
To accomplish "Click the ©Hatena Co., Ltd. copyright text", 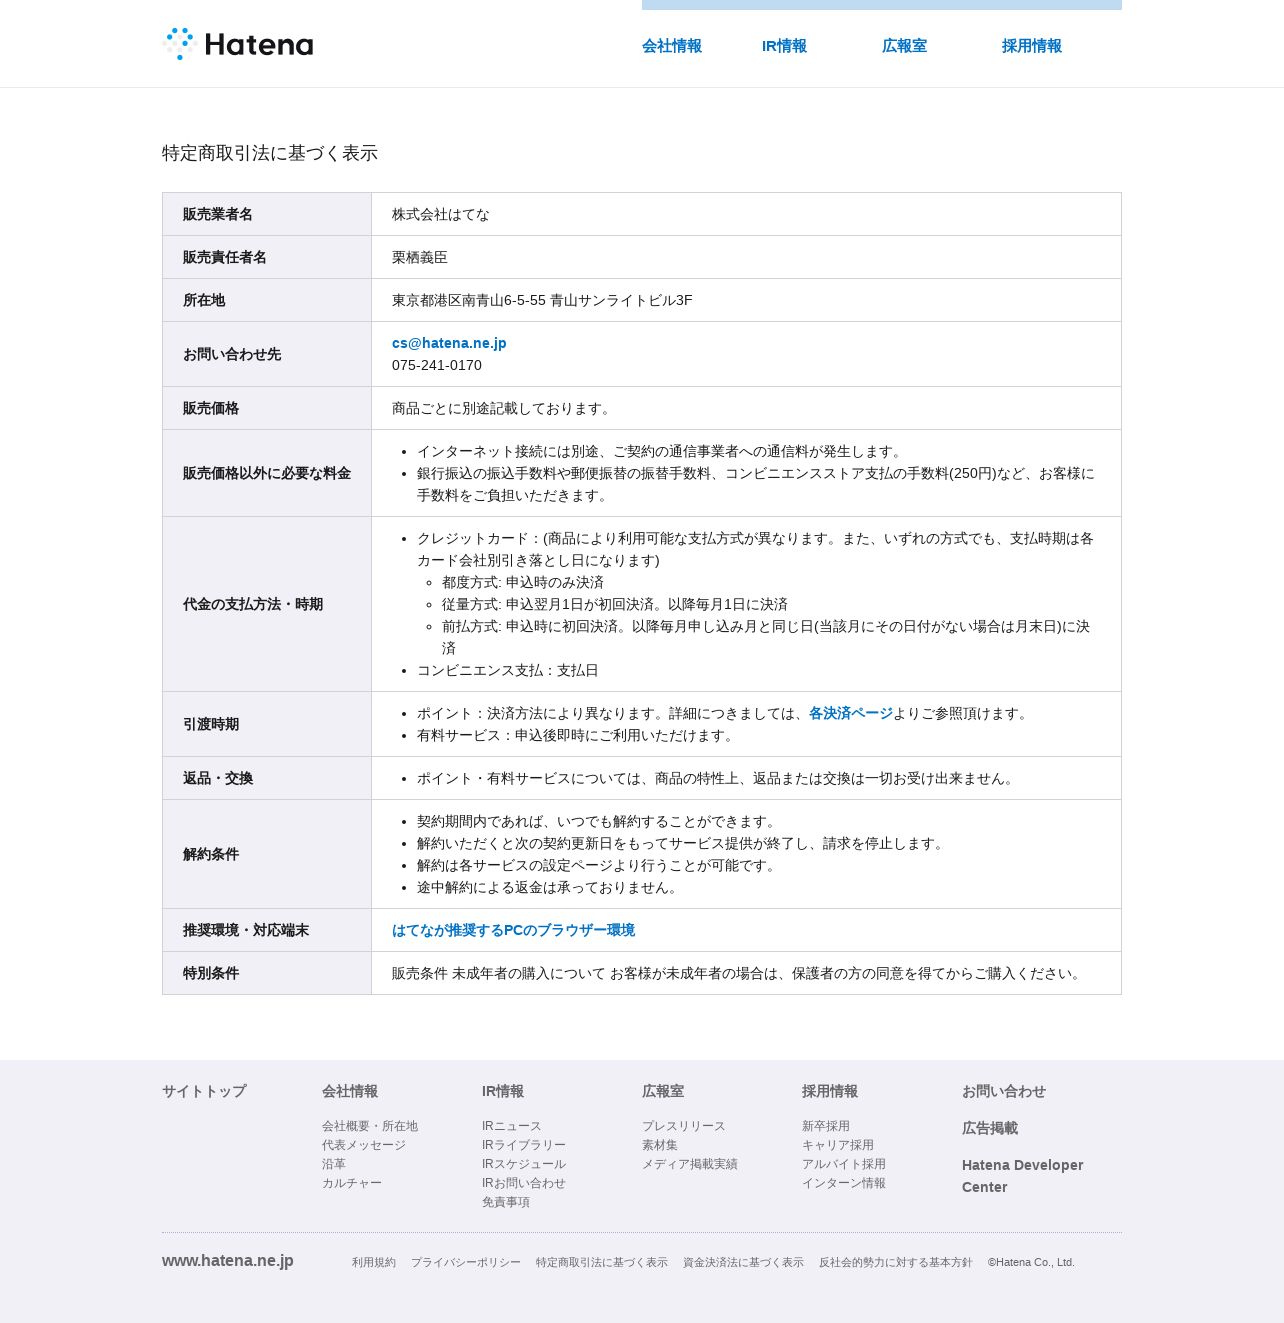I will coord(1031,1262).
